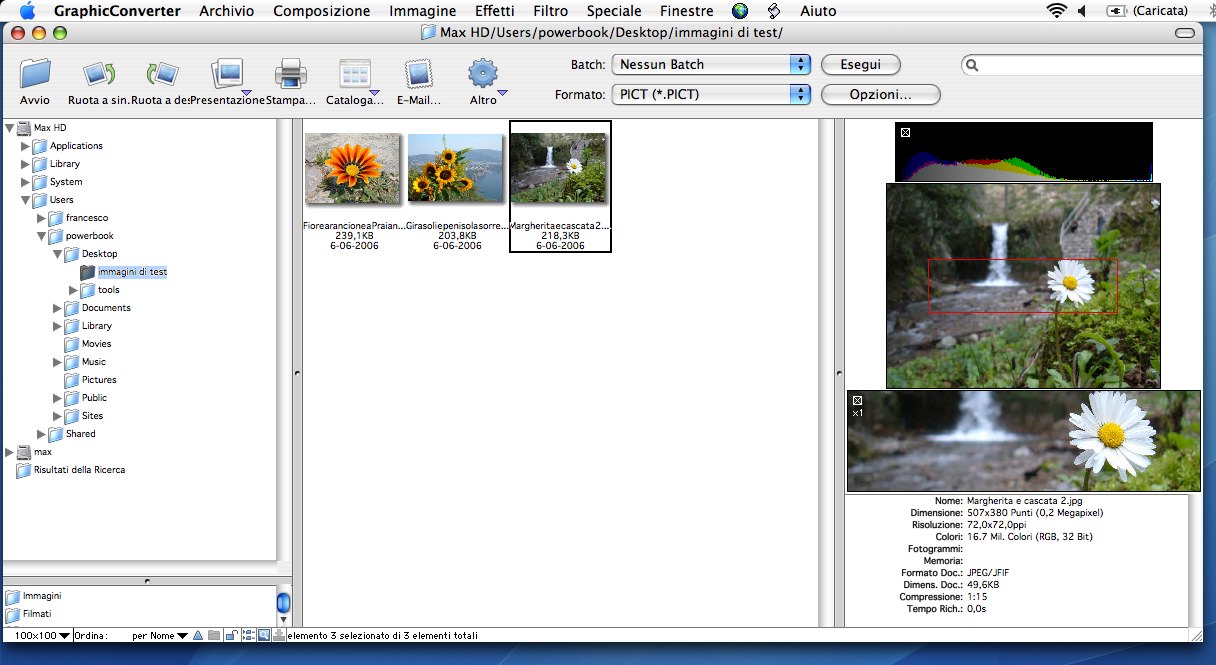Select the Girasoli sunflower thumbnail
The width and height of the screenshot is (1216, 665).
(x=456, y=169)
